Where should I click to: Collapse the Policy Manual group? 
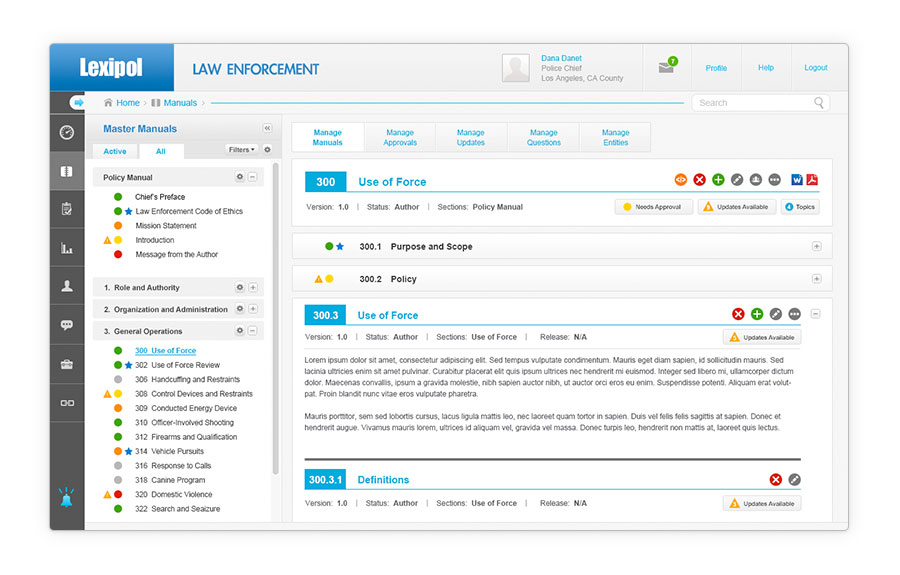pos(253,177)
